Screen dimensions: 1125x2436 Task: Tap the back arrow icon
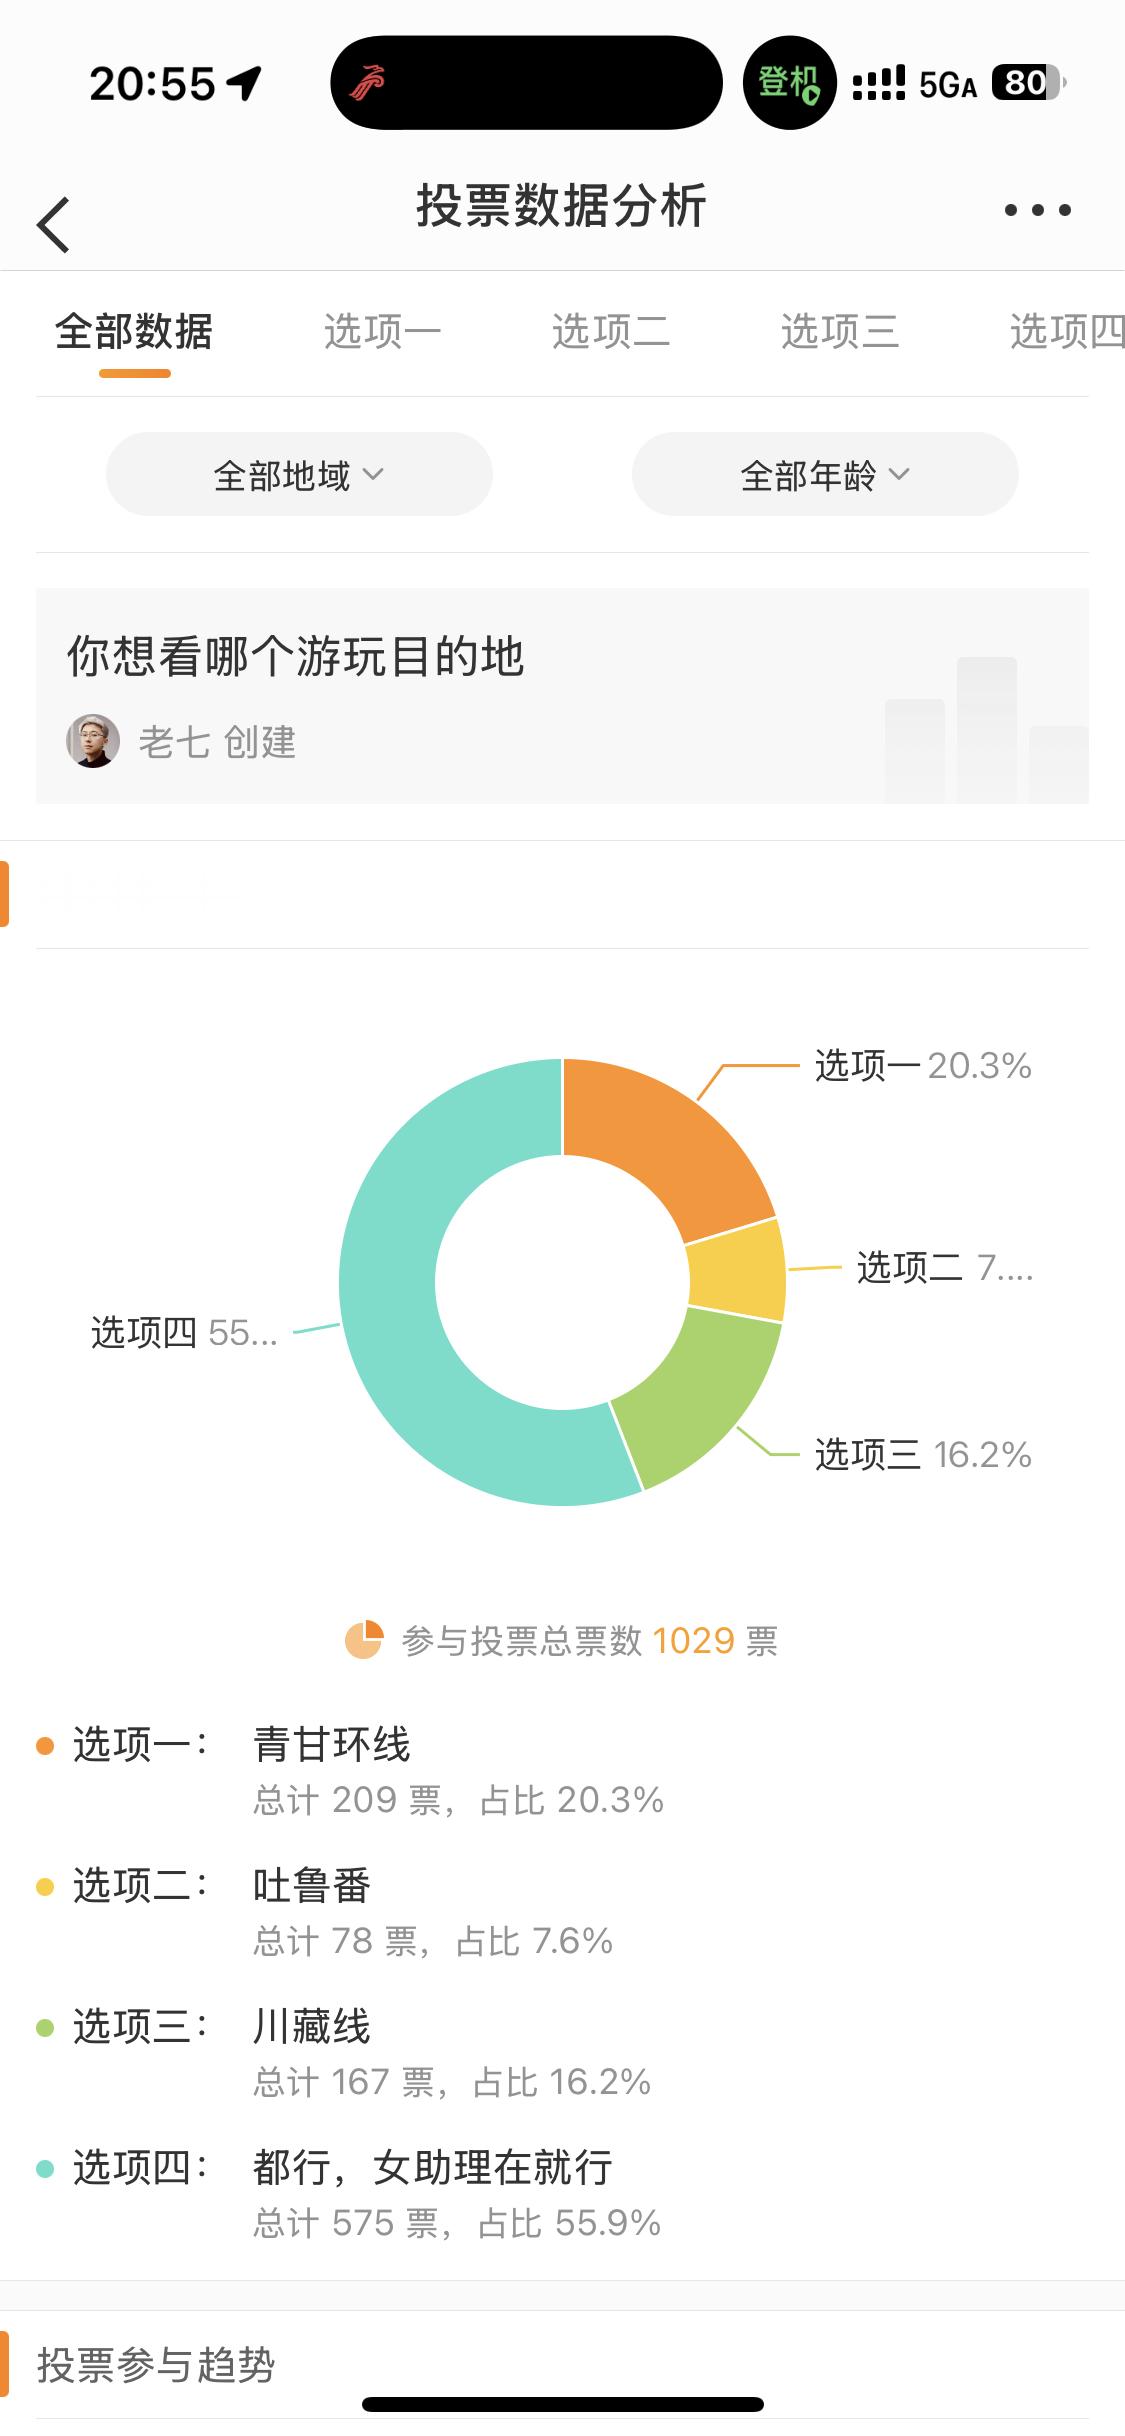click(53, 224)
